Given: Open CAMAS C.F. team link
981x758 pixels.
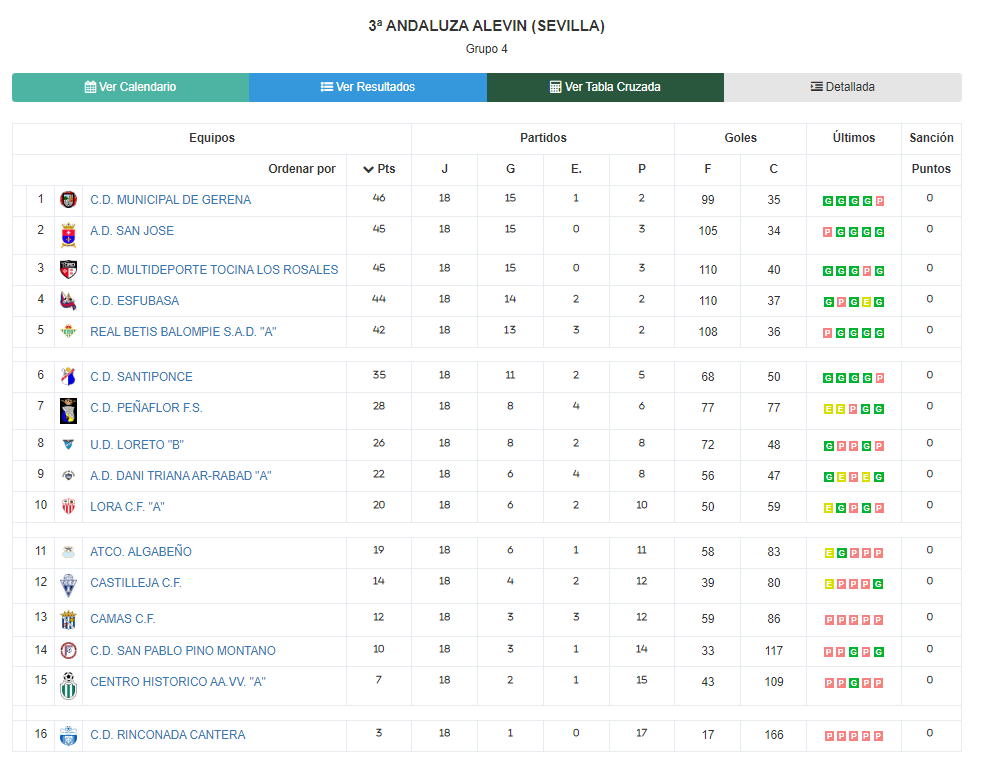Looking at the screenshot, I should 123,619.
